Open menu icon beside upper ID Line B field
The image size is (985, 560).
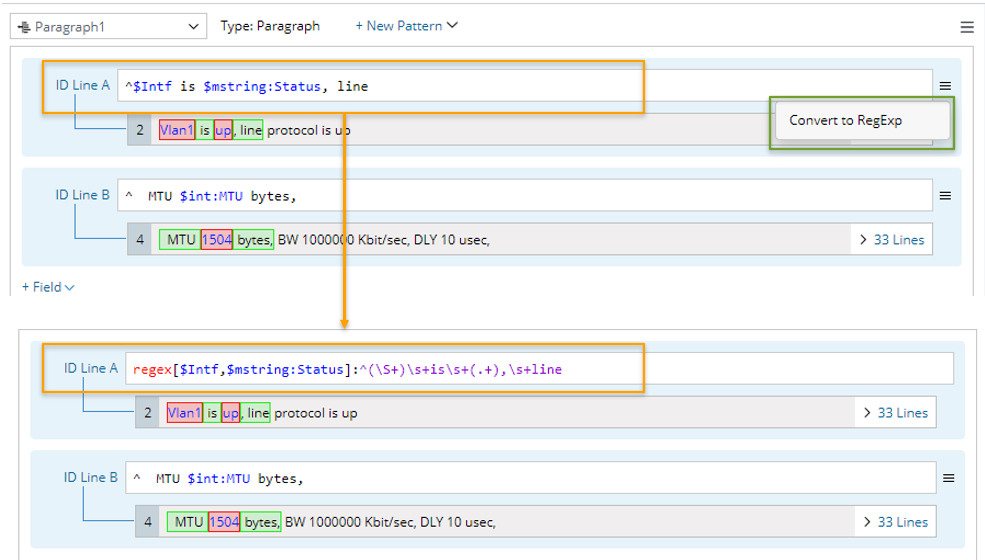pyautogui.click(x=945, y=196)
